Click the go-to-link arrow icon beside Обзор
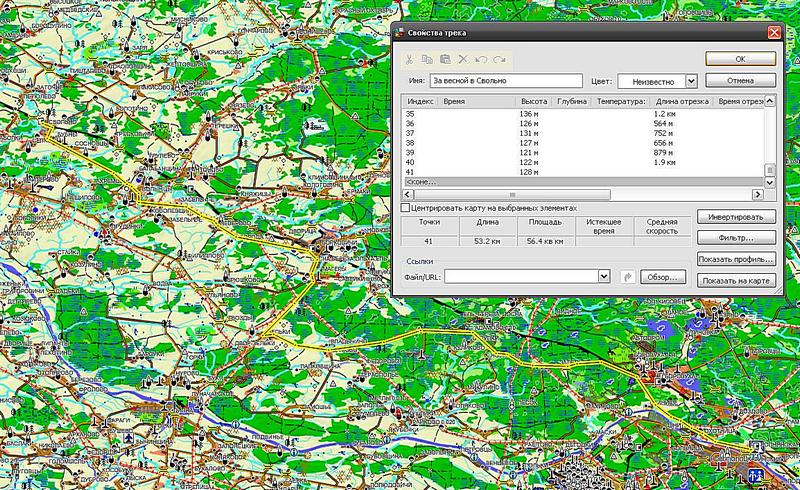800x490 pixels. point(628,277)
